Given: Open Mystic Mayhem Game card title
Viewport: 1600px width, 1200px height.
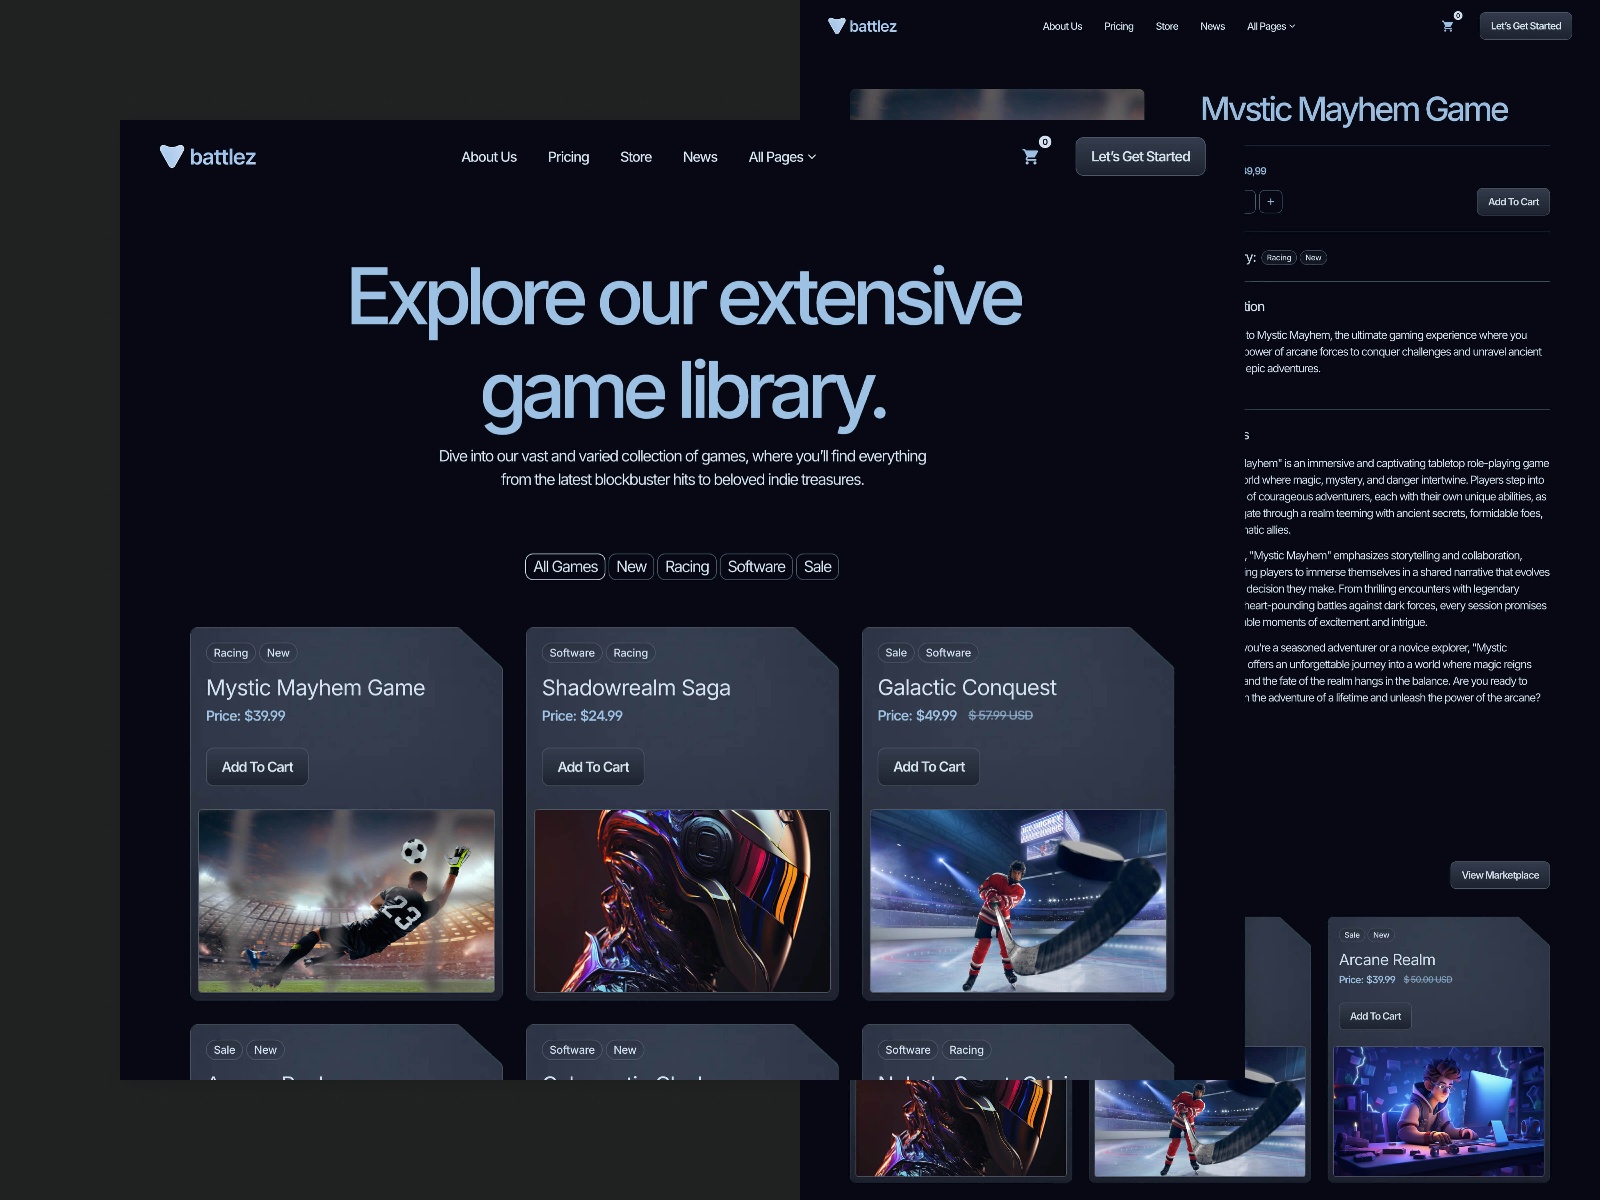Looking at the screenshot, I should pyautogui.click(x=315, y=688).
